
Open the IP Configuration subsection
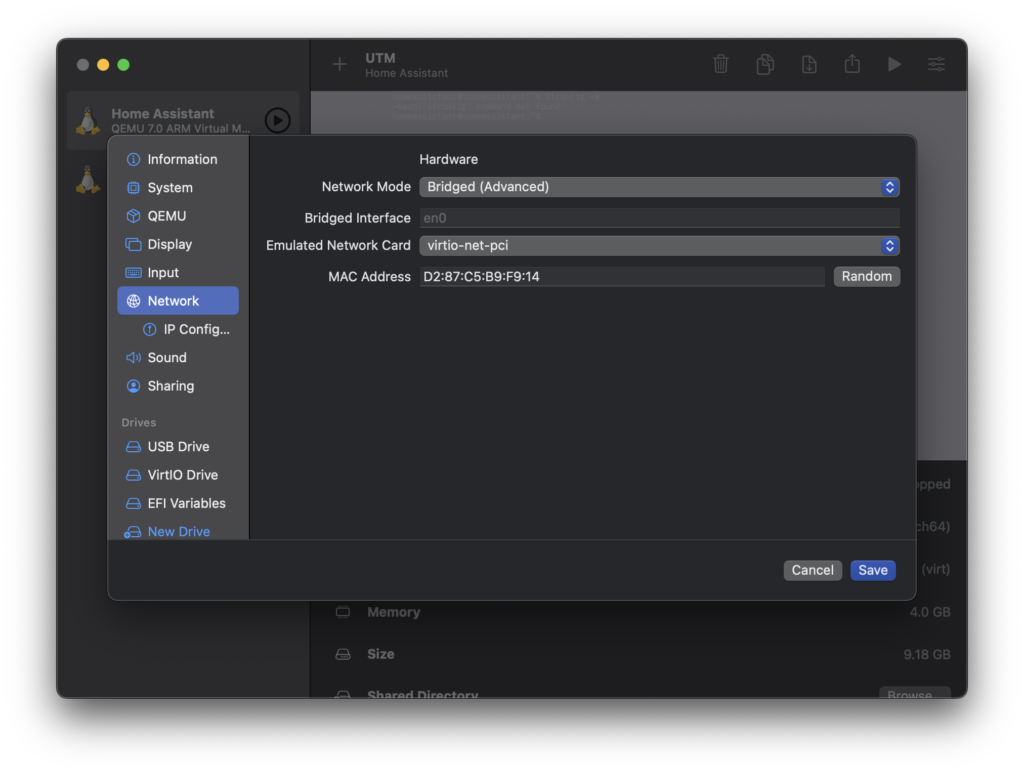pos(185,330)
